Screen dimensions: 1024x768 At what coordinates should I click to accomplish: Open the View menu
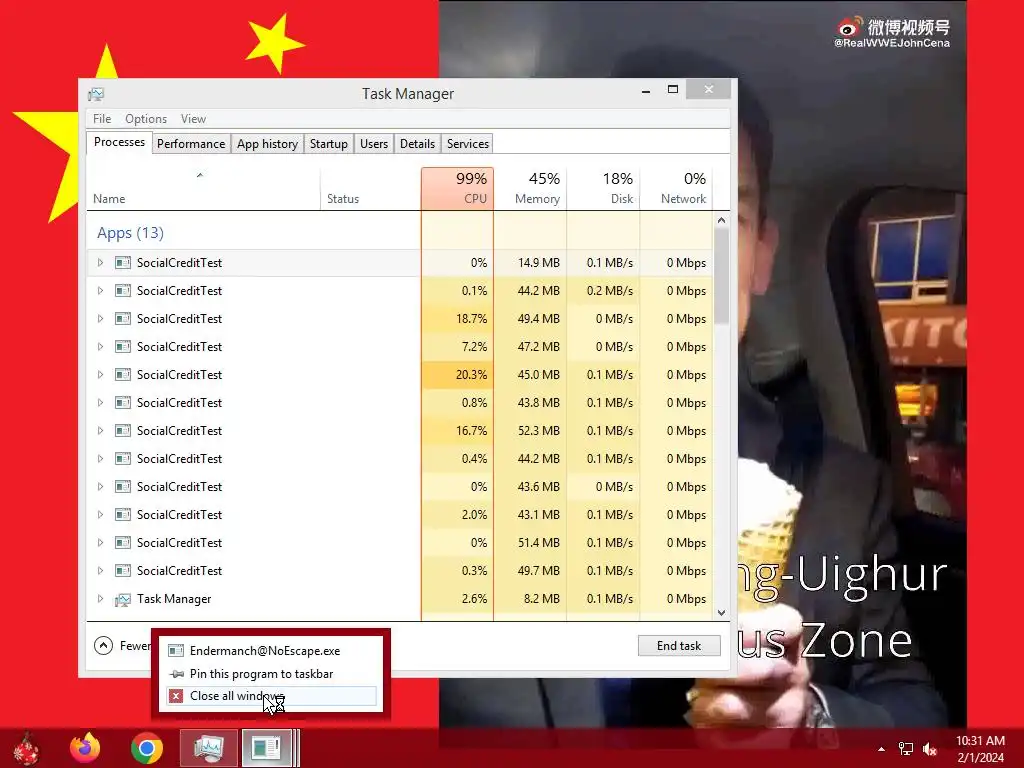[x=193, y=119]
